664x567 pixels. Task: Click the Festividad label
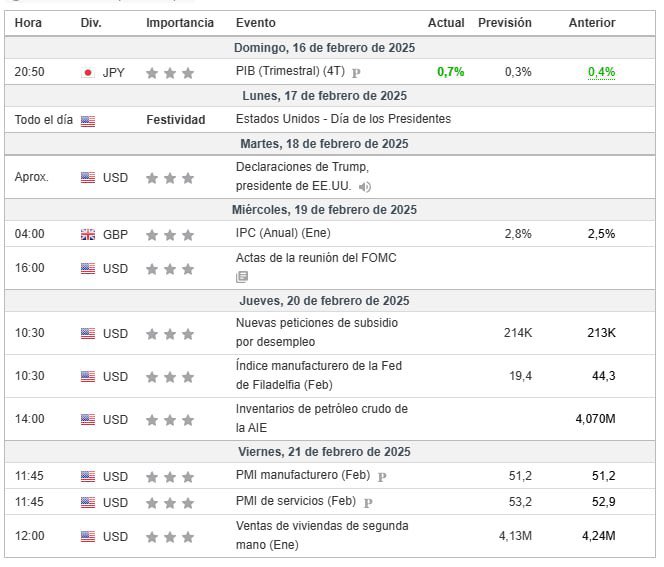176,120
